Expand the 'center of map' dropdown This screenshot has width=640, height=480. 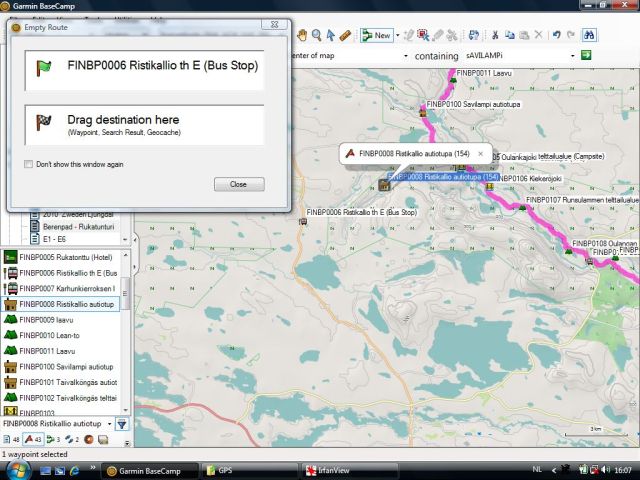[x=405, y=56]
